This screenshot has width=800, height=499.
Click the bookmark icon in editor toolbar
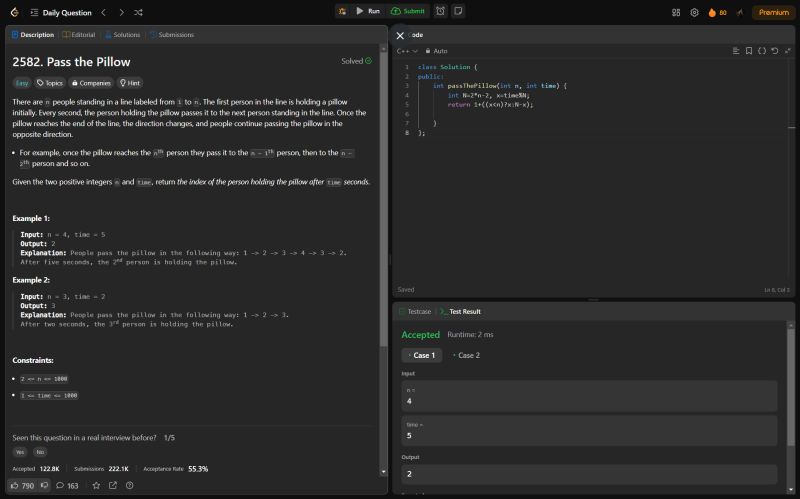coord(748,51)
